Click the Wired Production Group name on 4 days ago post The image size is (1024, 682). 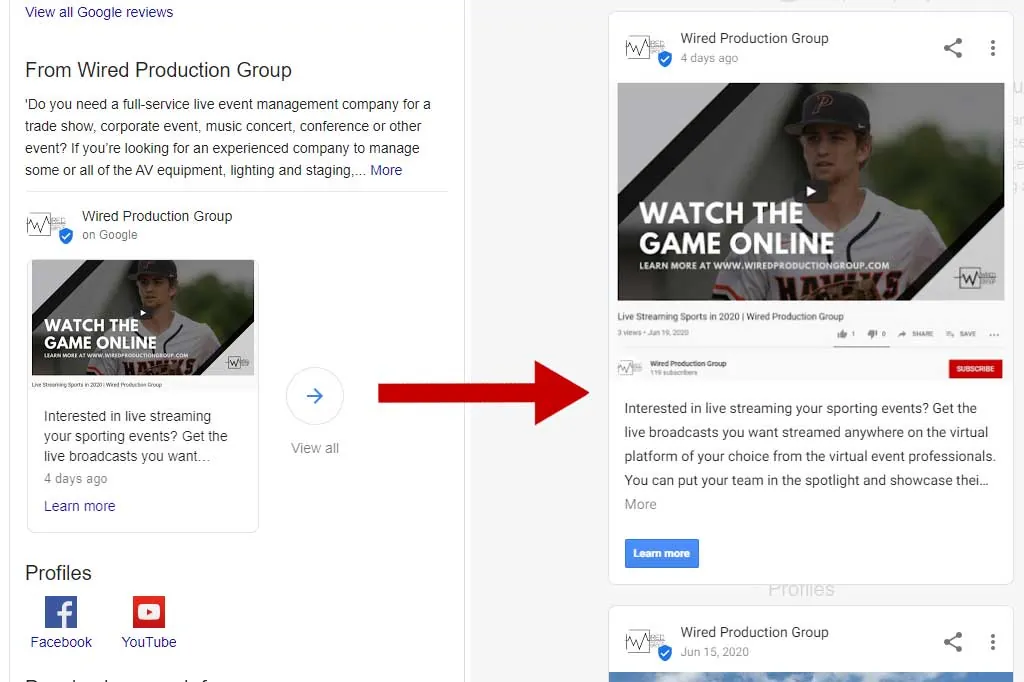[754, 39]
